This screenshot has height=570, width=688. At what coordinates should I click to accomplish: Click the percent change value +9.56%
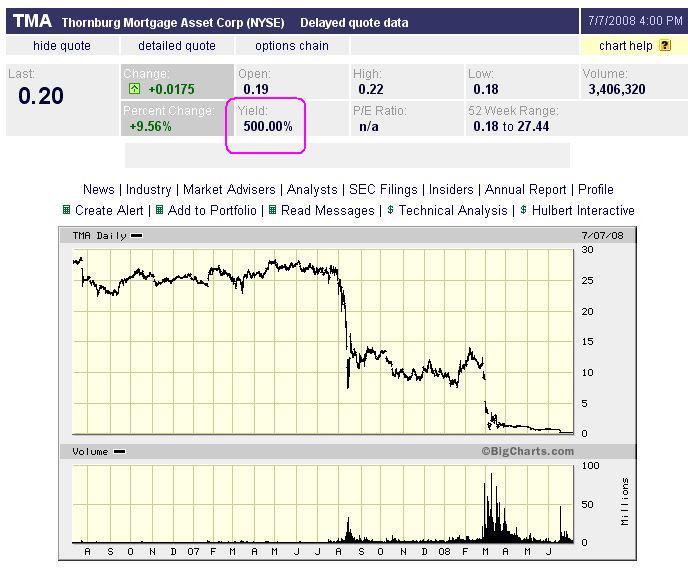pos(150,126)
